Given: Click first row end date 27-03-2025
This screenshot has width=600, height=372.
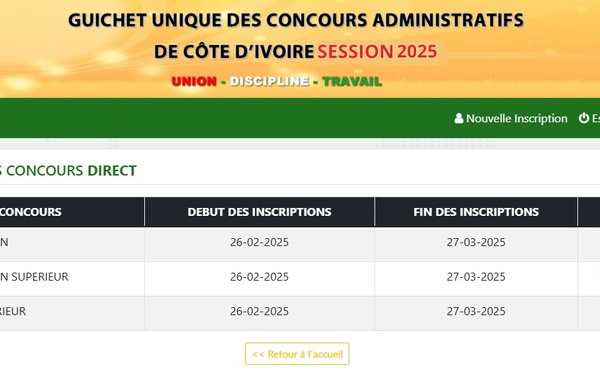Looking at the screenshot, I should (x=476, y=242).
